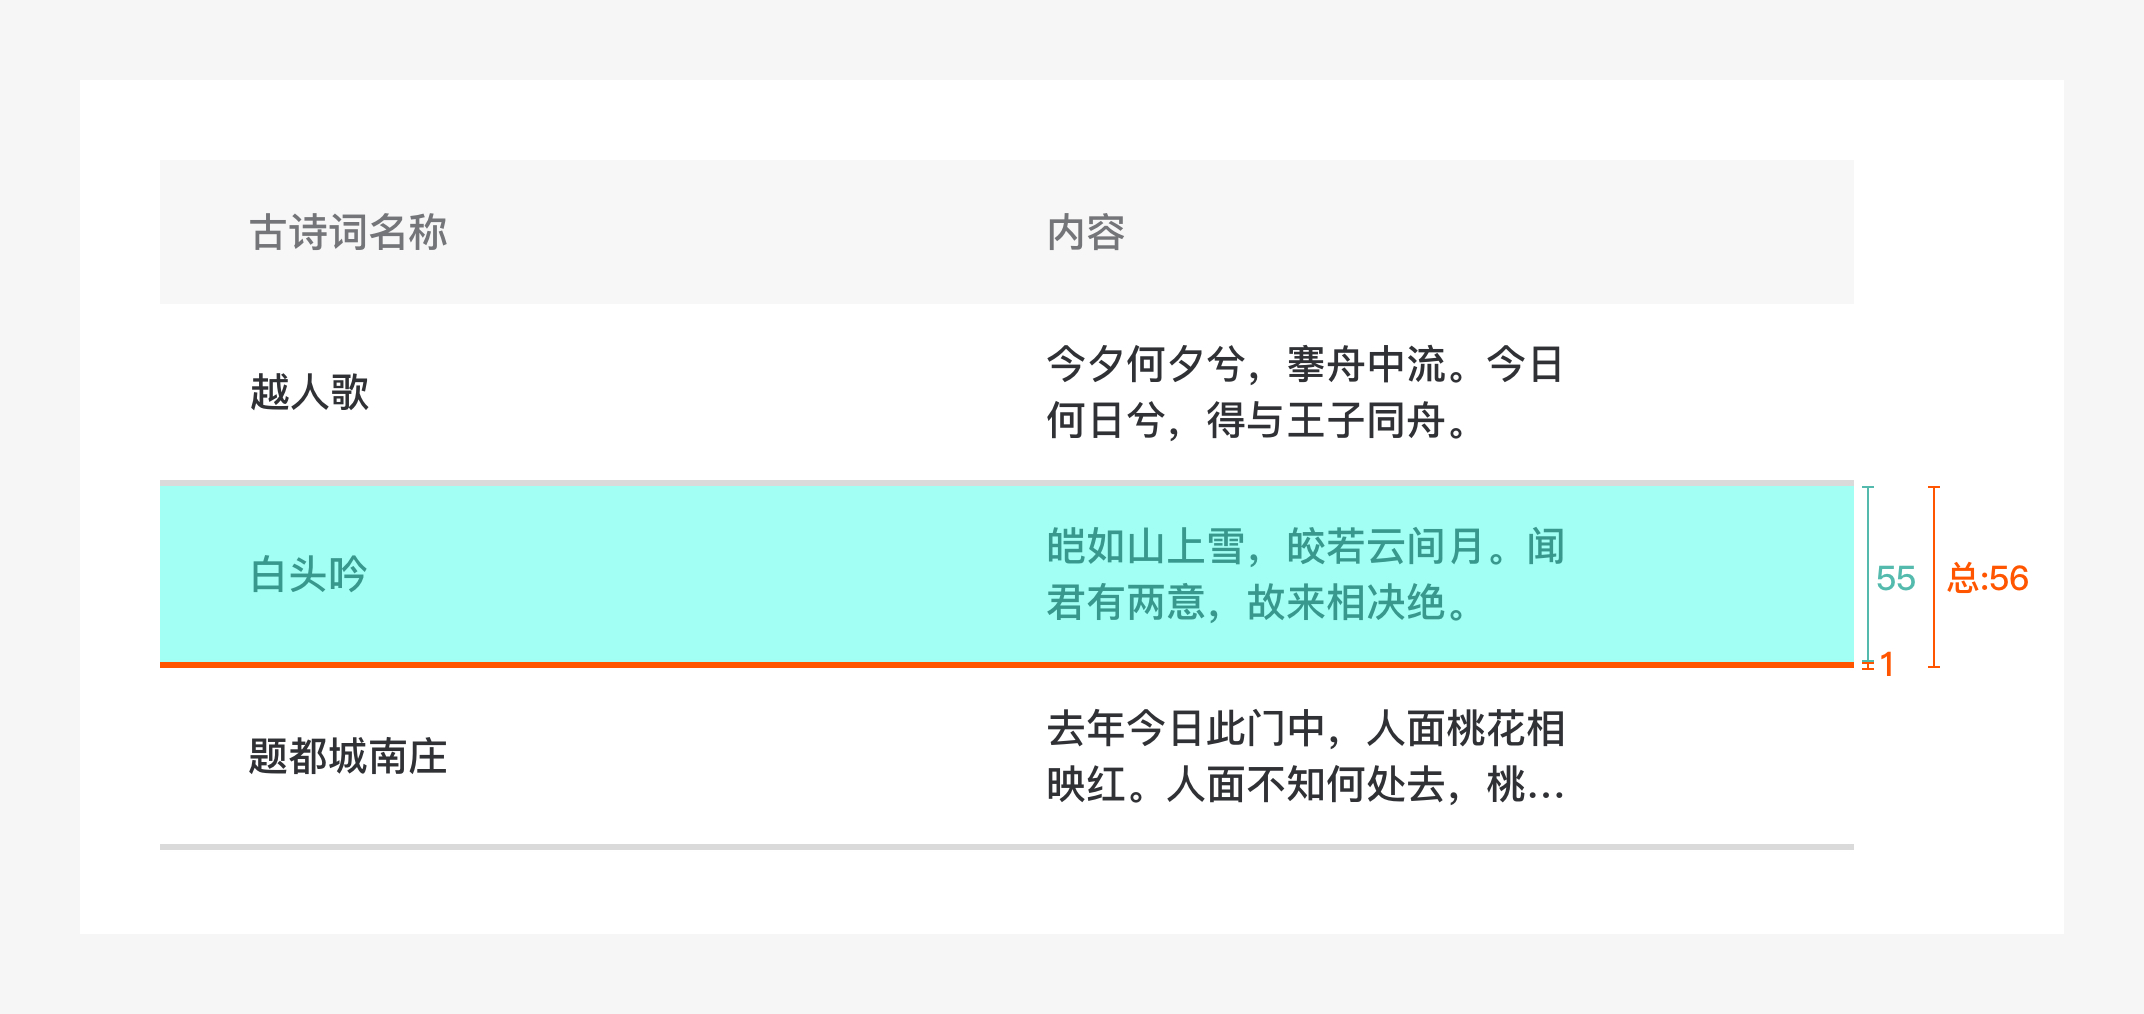Click the ellipsis ending the 题都城南庄 poem
Image resolution: width=2144 pixels, height=1014 pixels.
point(1544,788)
